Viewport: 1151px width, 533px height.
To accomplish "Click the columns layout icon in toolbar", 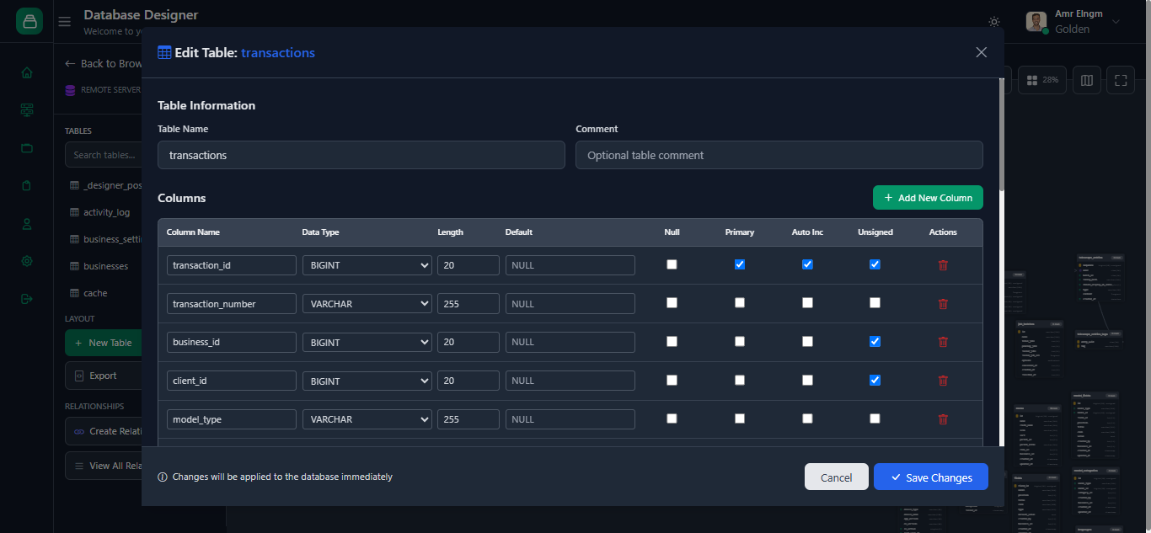I will click(1087, 80).
